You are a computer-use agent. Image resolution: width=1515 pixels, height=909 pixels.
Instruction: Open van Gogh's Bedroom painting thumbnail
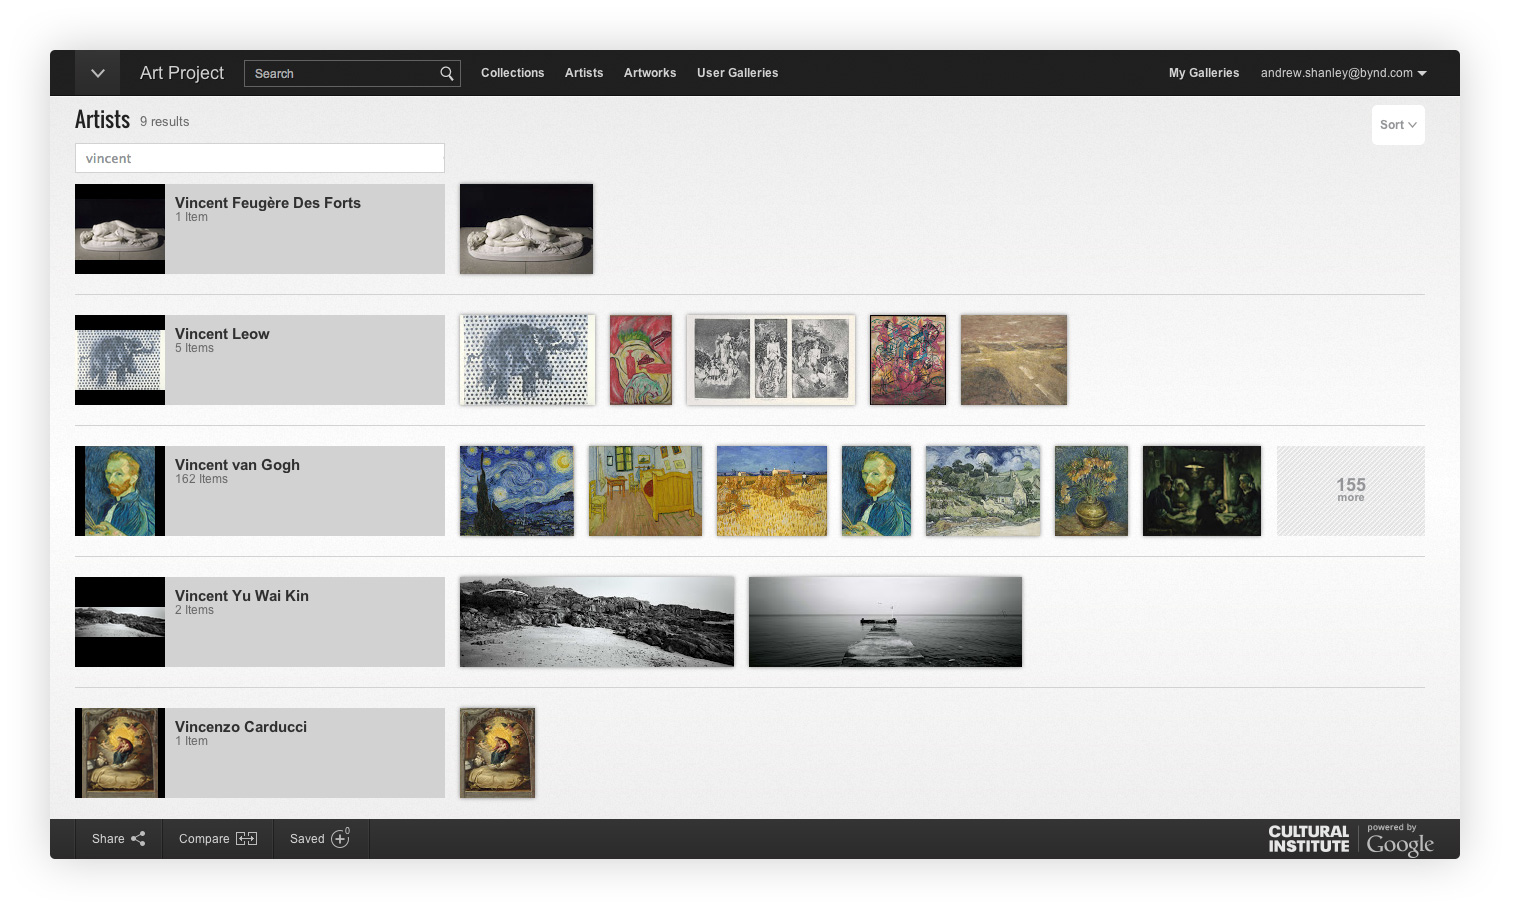pyautogui.click(x=645, y=491)
